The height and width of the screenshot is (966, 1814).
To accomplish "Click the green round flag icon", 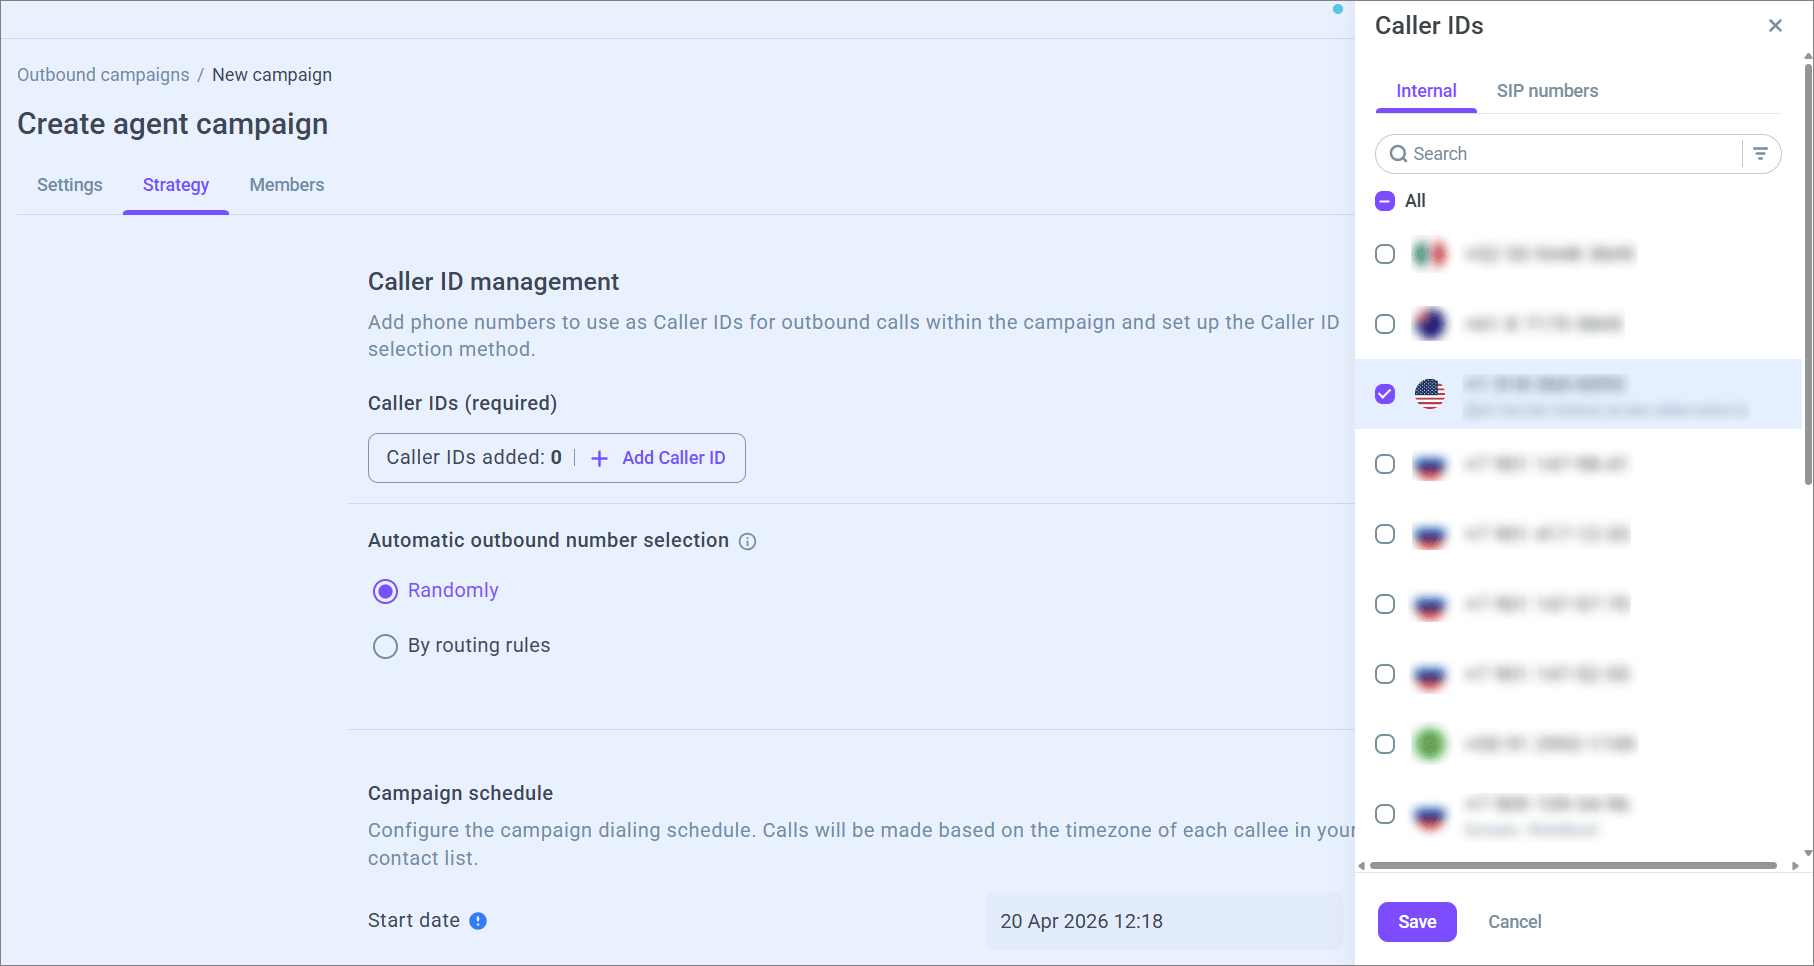I will pos(1430,744).
